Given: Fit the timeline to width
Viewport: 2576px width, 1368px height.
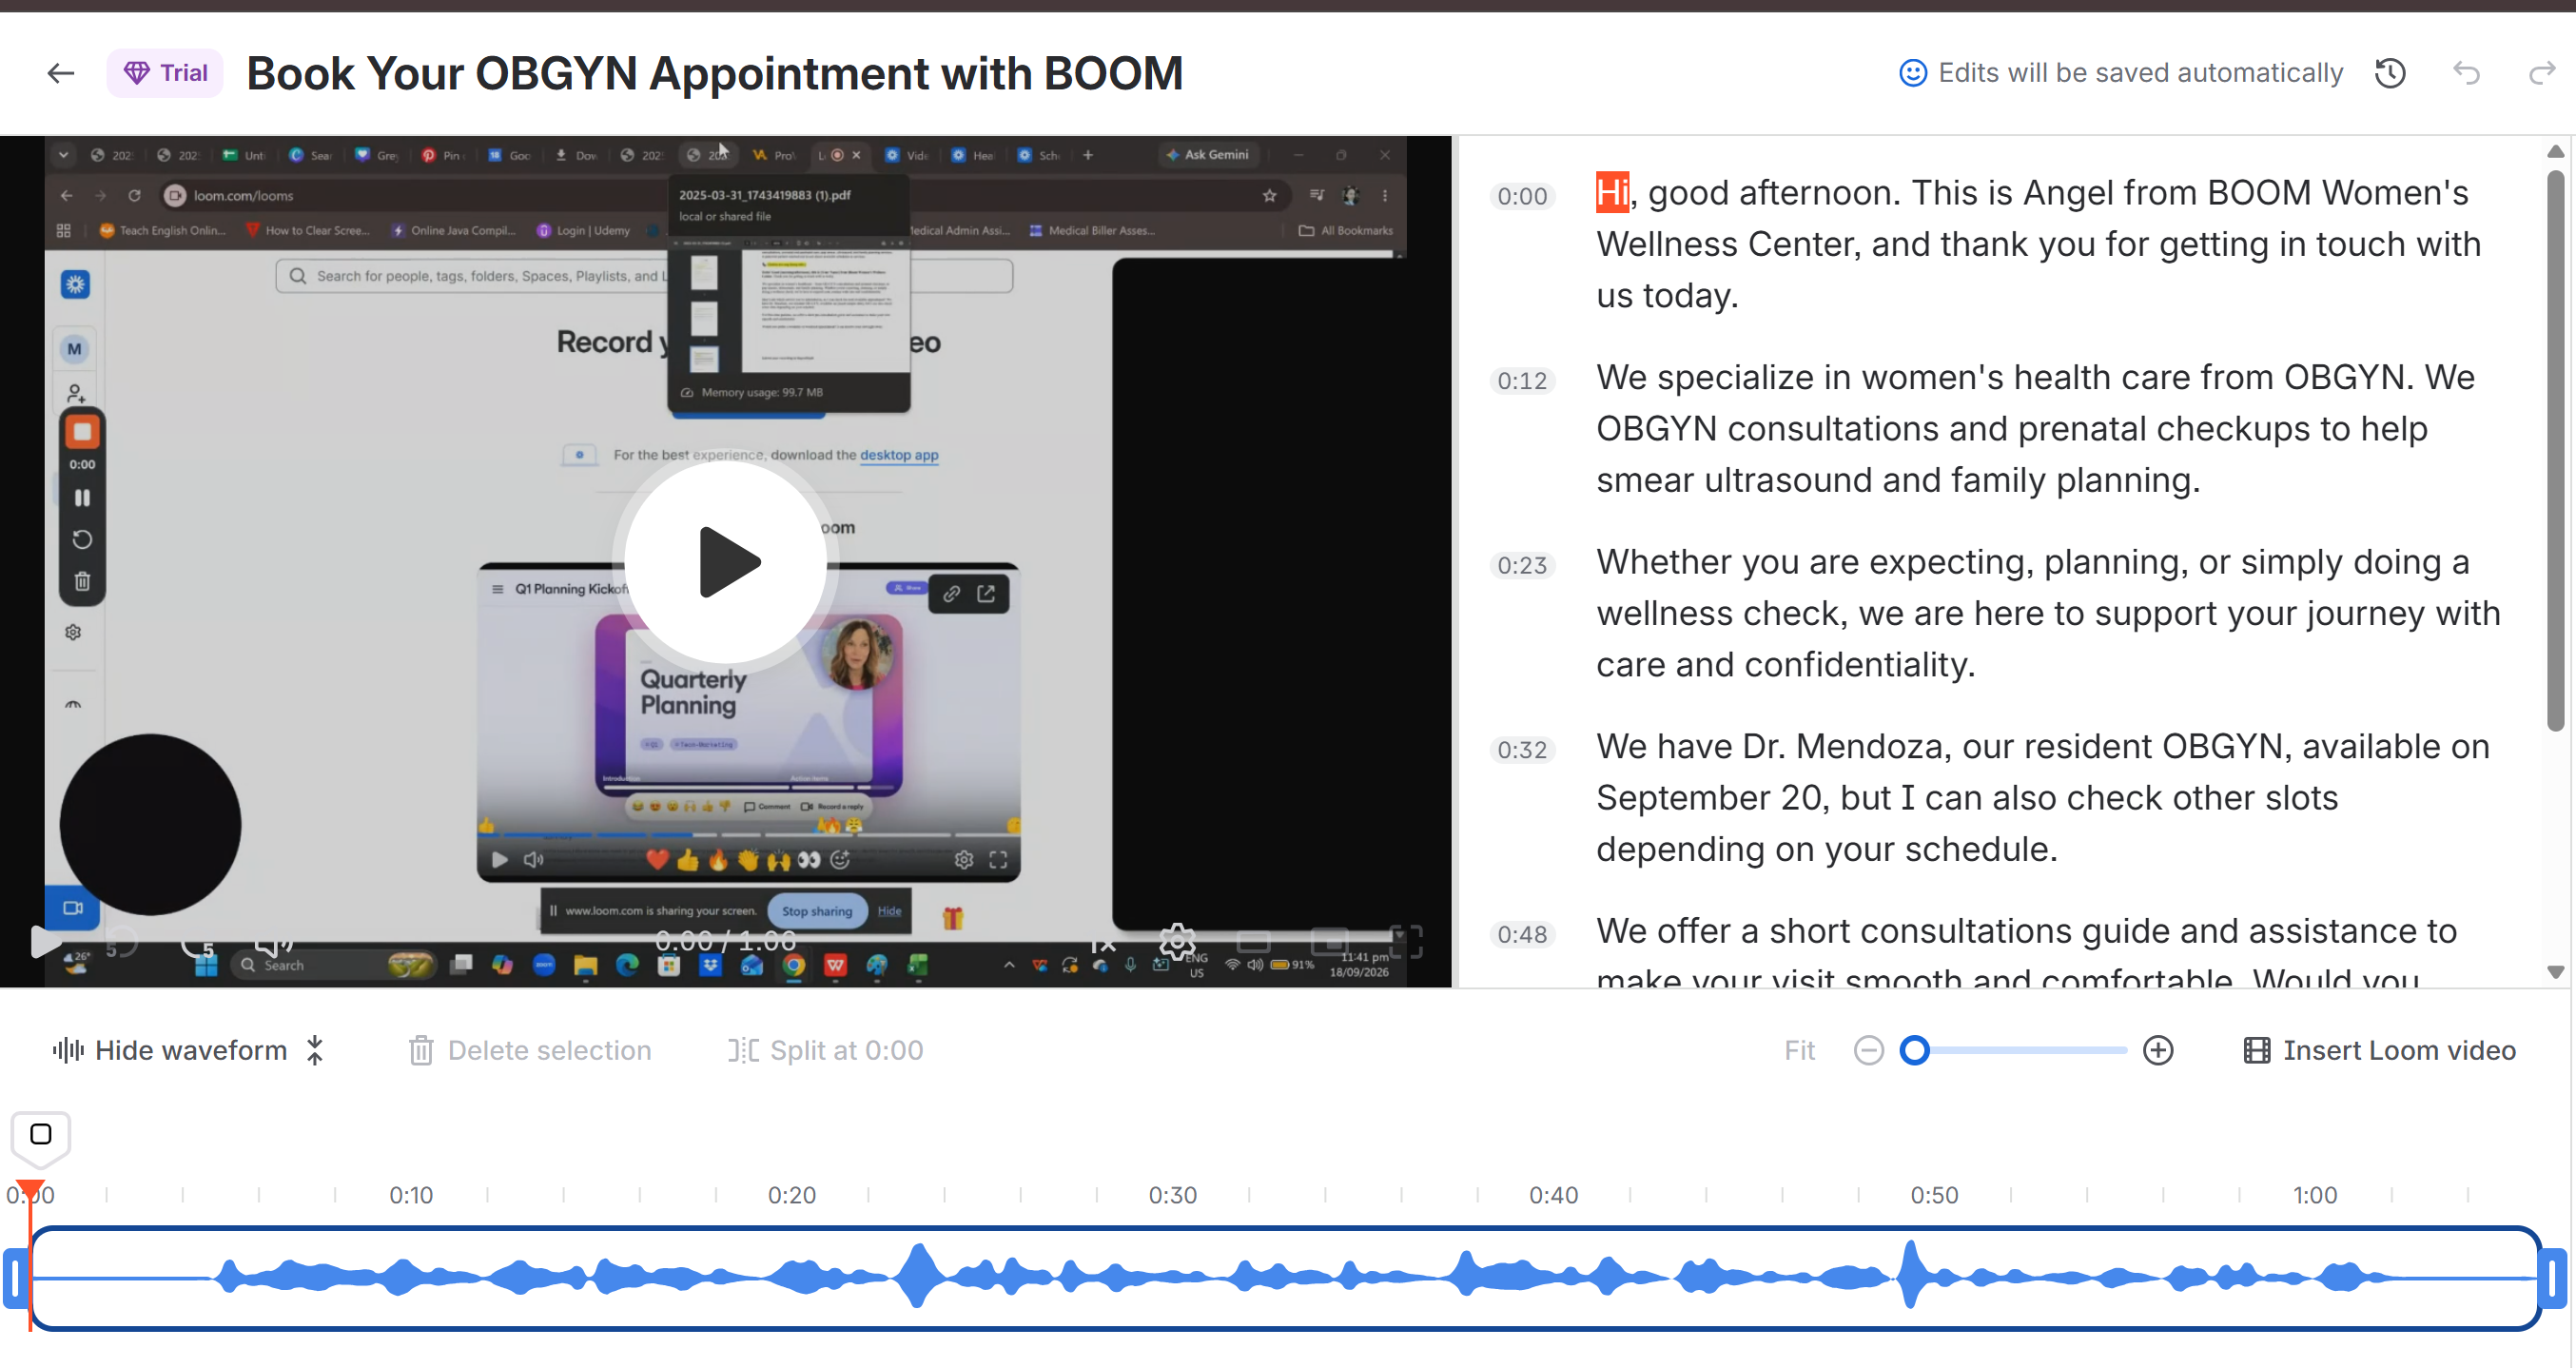Looking at the screenshot, I should [1799, 1050].
